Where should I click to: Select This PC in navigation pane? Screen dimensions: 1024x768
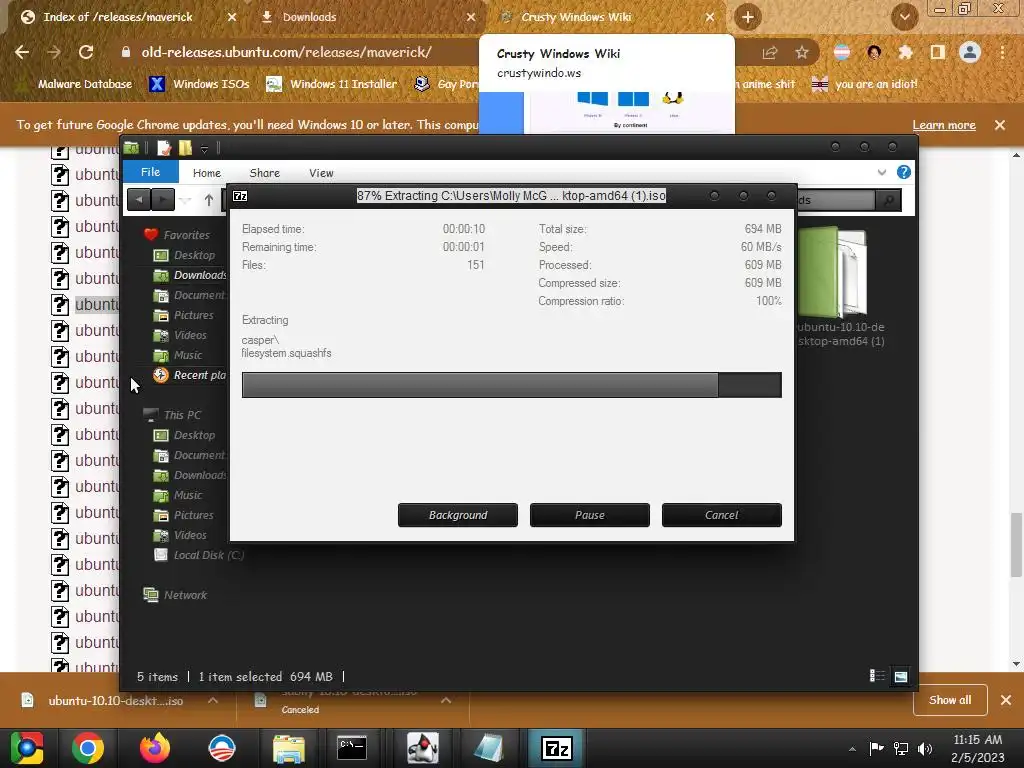coord(172,415)
